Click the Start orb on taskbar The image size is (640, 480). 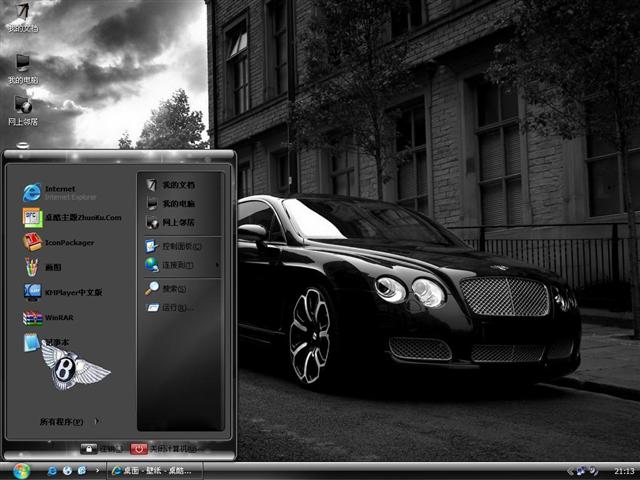pyautogui.click(x=21, y=470)
